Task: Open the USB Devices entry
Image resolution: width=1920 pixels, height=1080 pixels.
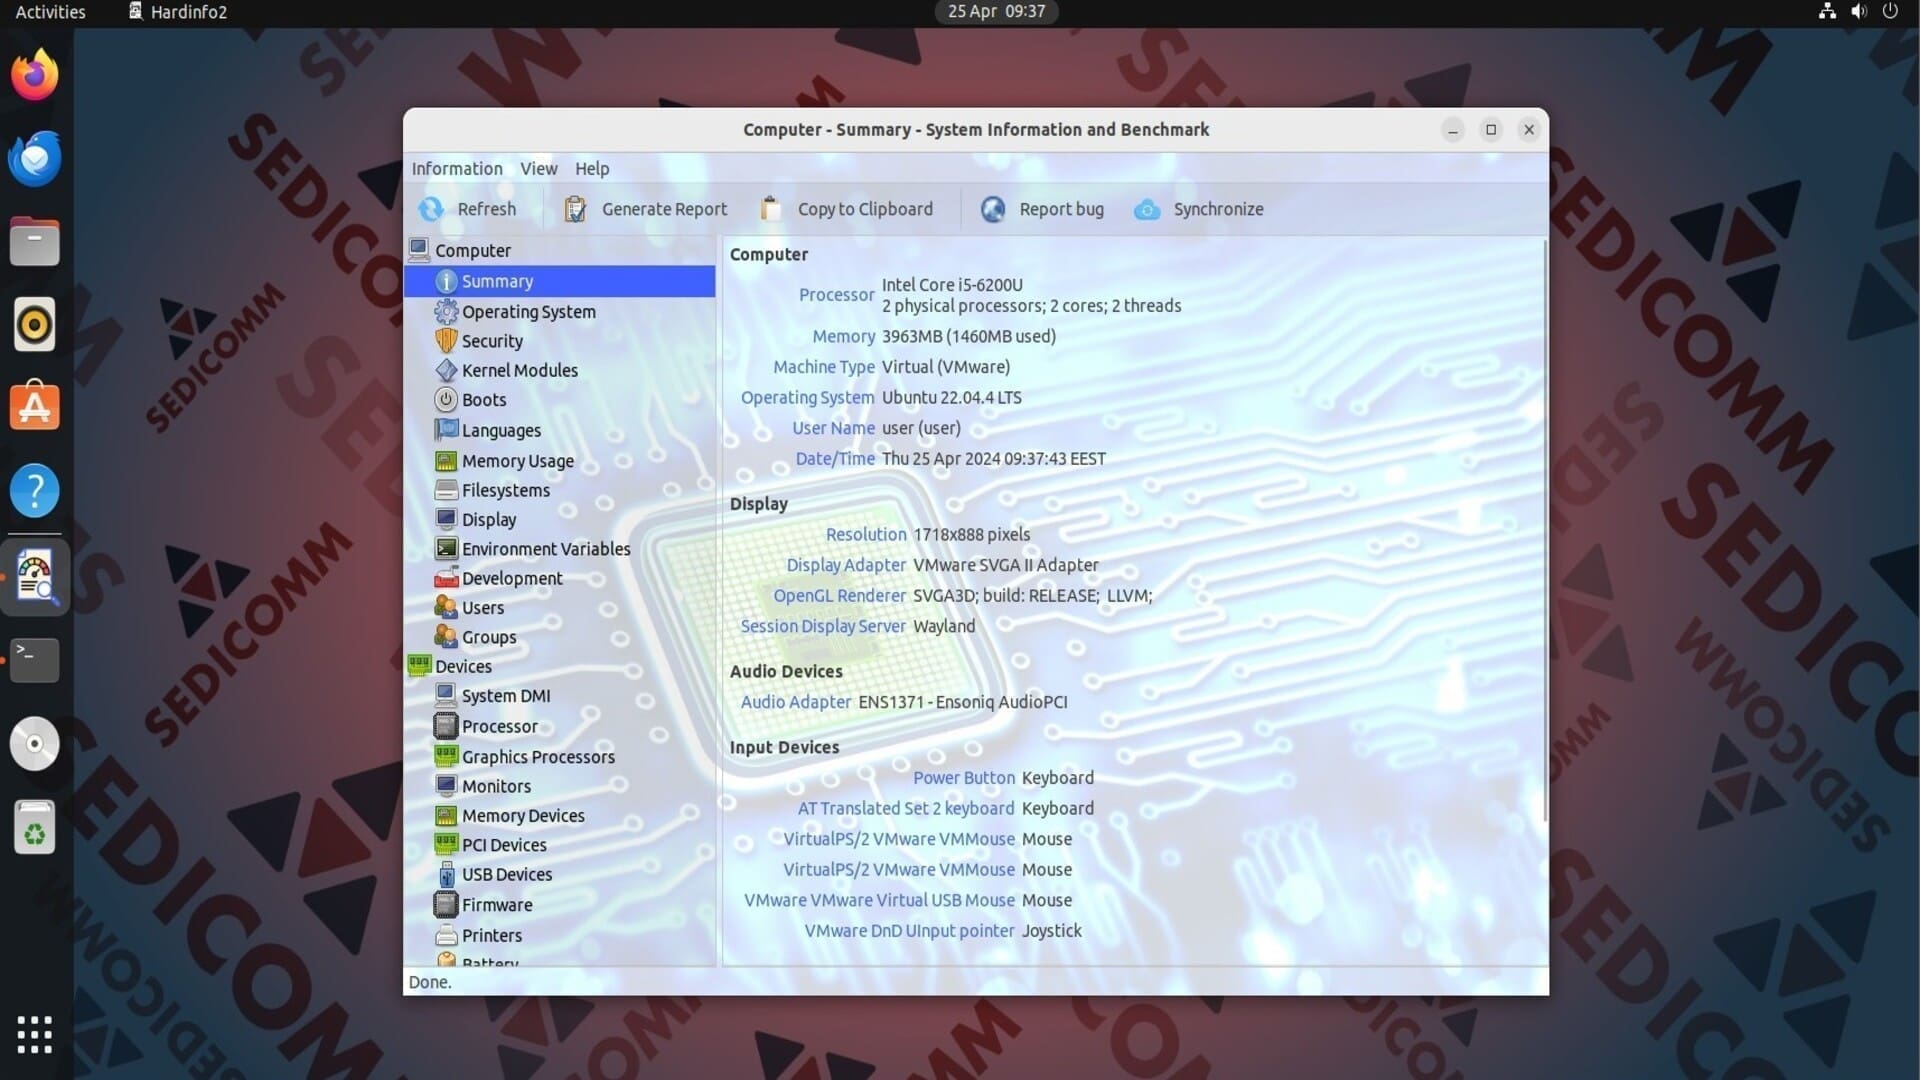Action: (x=506, y=874)
